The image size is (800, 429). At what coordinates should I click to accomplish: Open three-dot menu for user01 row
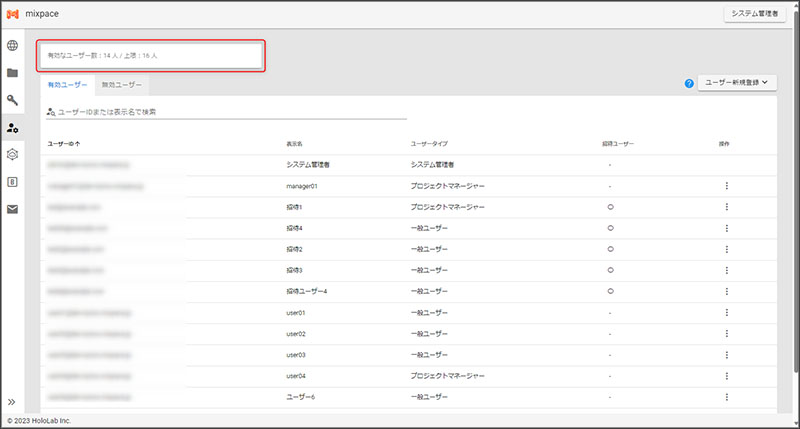click(726, 312)
